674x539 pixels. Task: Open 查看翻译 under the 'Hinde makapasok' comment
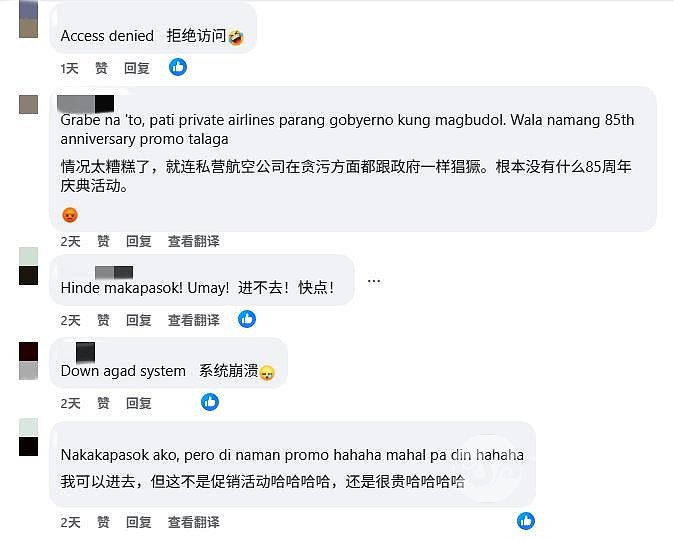point(193,320)
